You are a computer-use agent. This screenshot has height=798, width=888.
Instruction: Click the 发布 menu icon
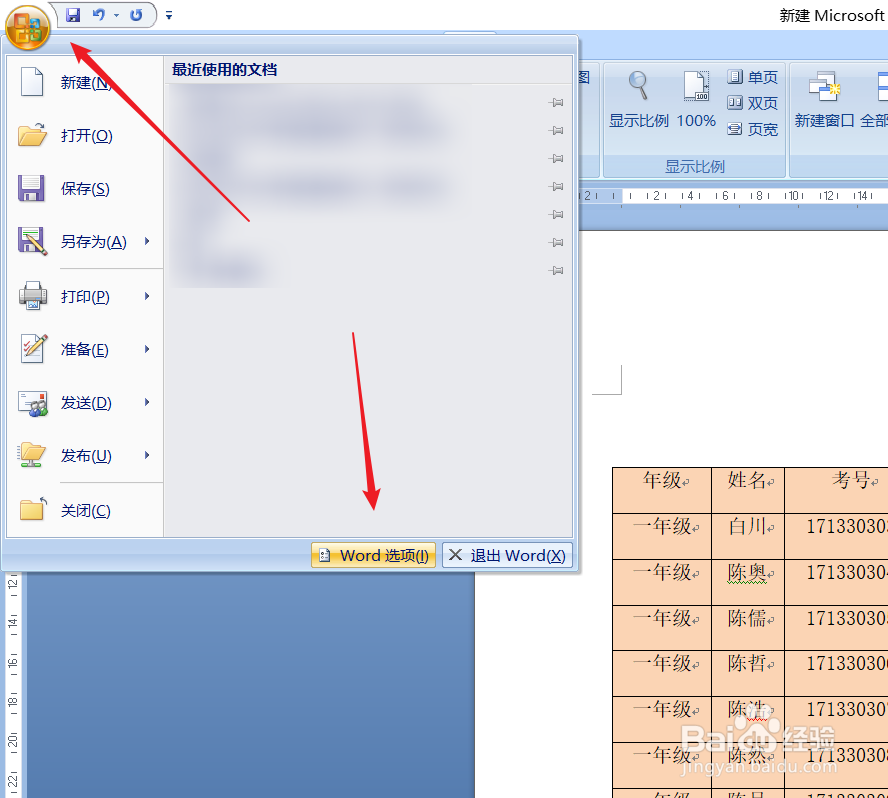coord(33,455)
